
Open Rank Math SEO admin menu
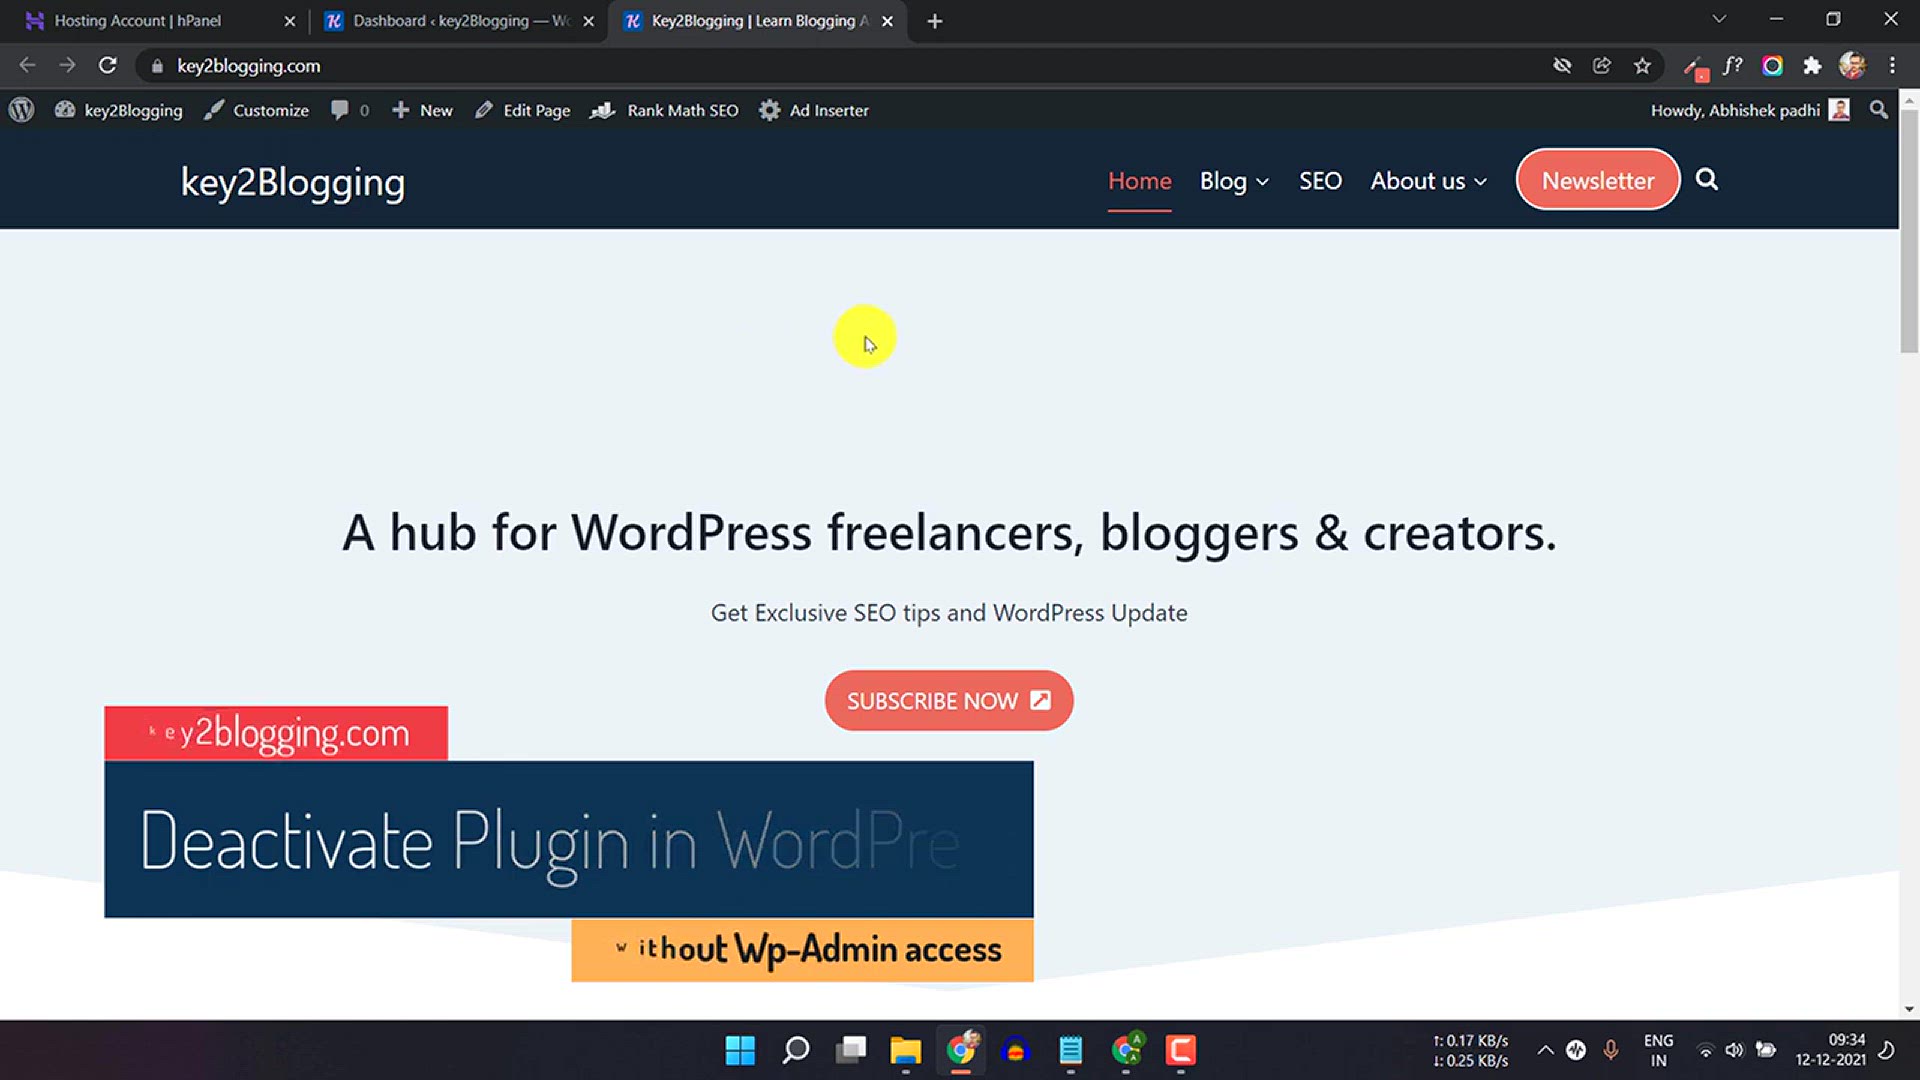(x=664, y=110)
